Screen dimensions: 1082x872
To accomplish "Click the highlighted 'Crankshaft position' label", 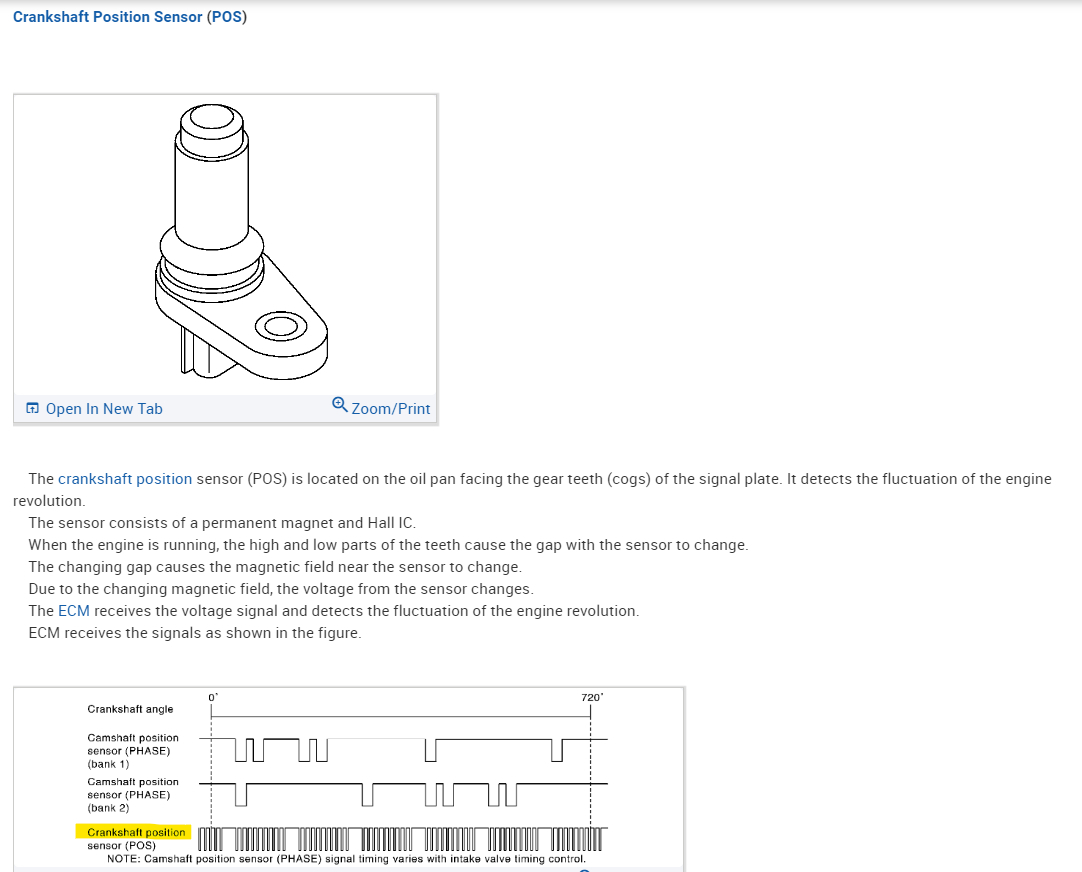I will pyautogui.click(x=134, y=832).
